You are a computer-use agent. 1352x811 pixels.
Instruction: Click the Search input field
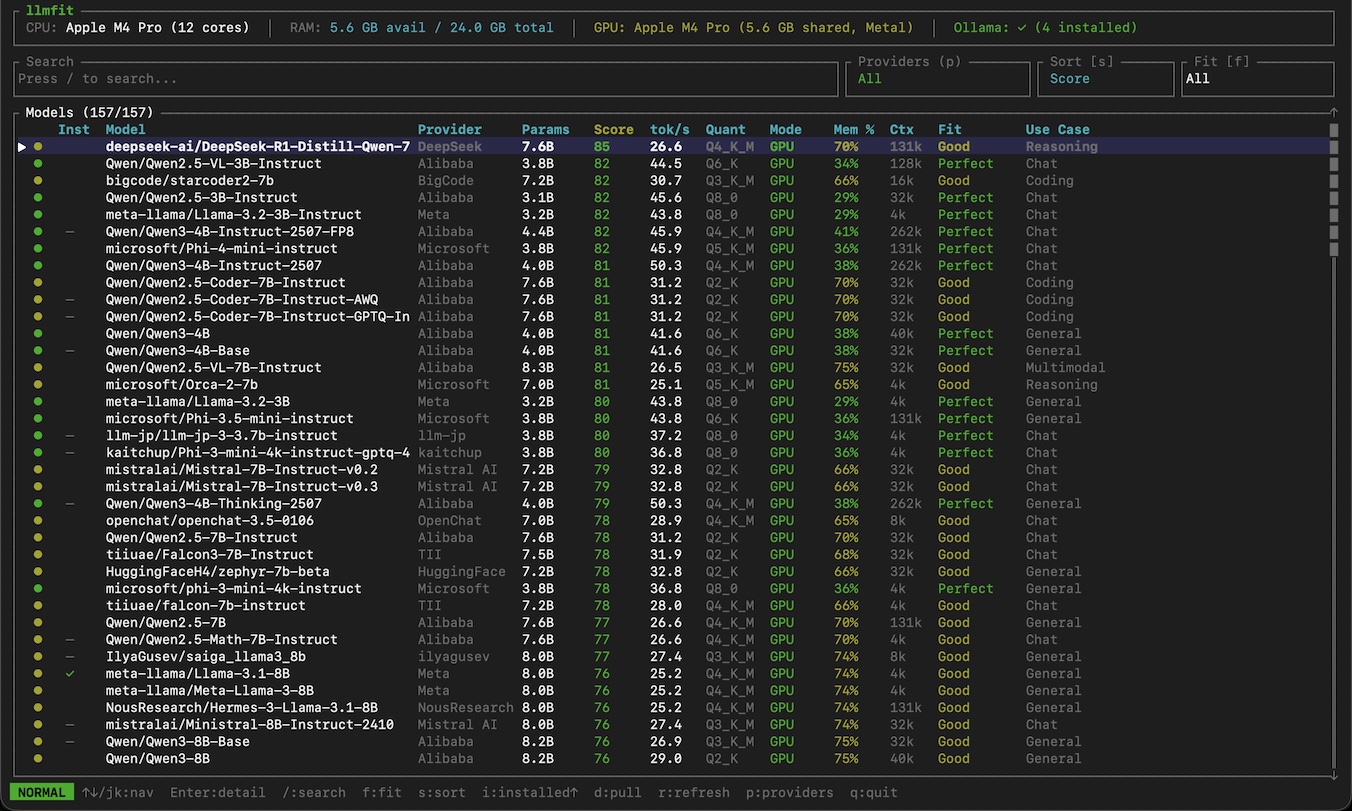tap(426, 79)
